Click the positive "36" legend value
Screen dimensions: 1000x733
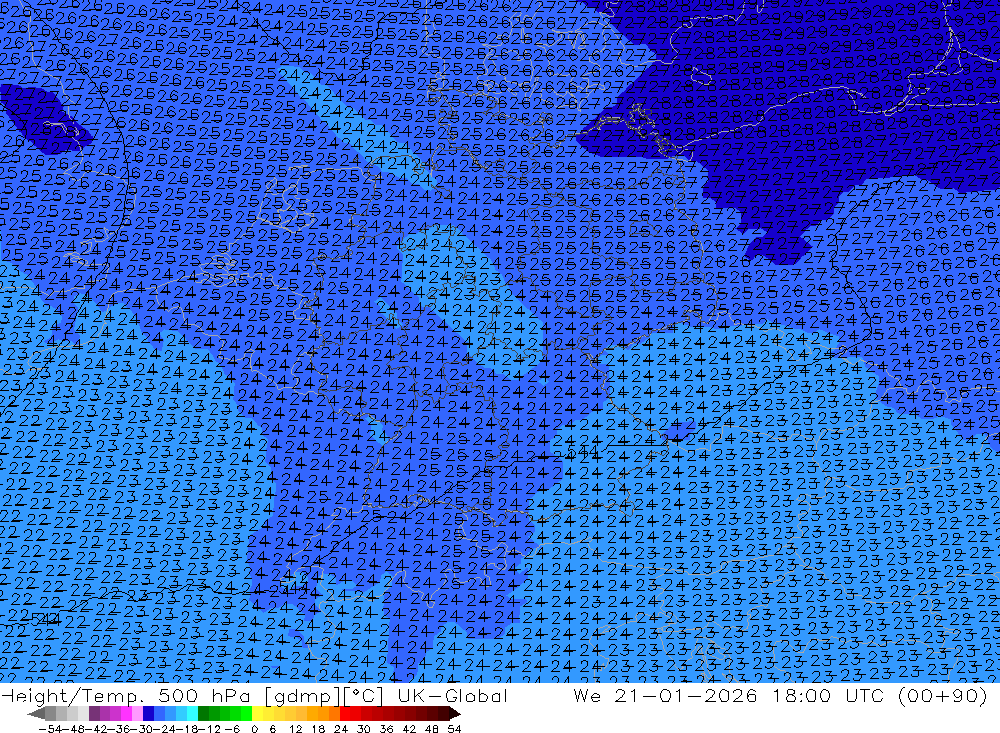point(386,729)
